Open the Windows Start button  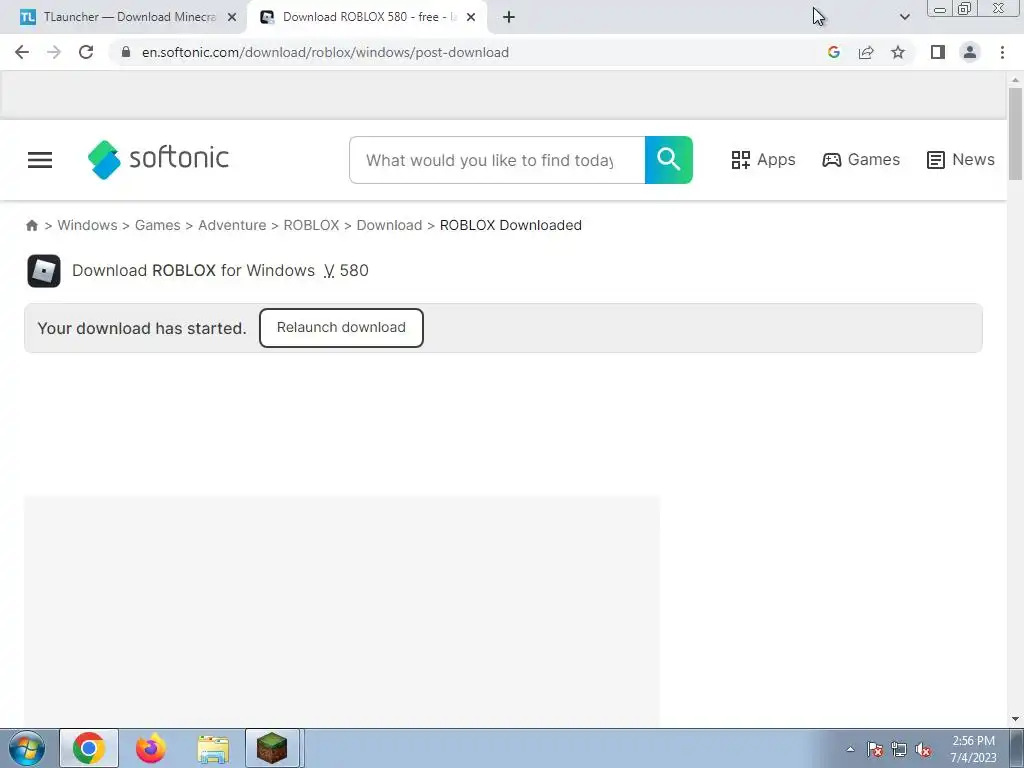tap(26, 748)
